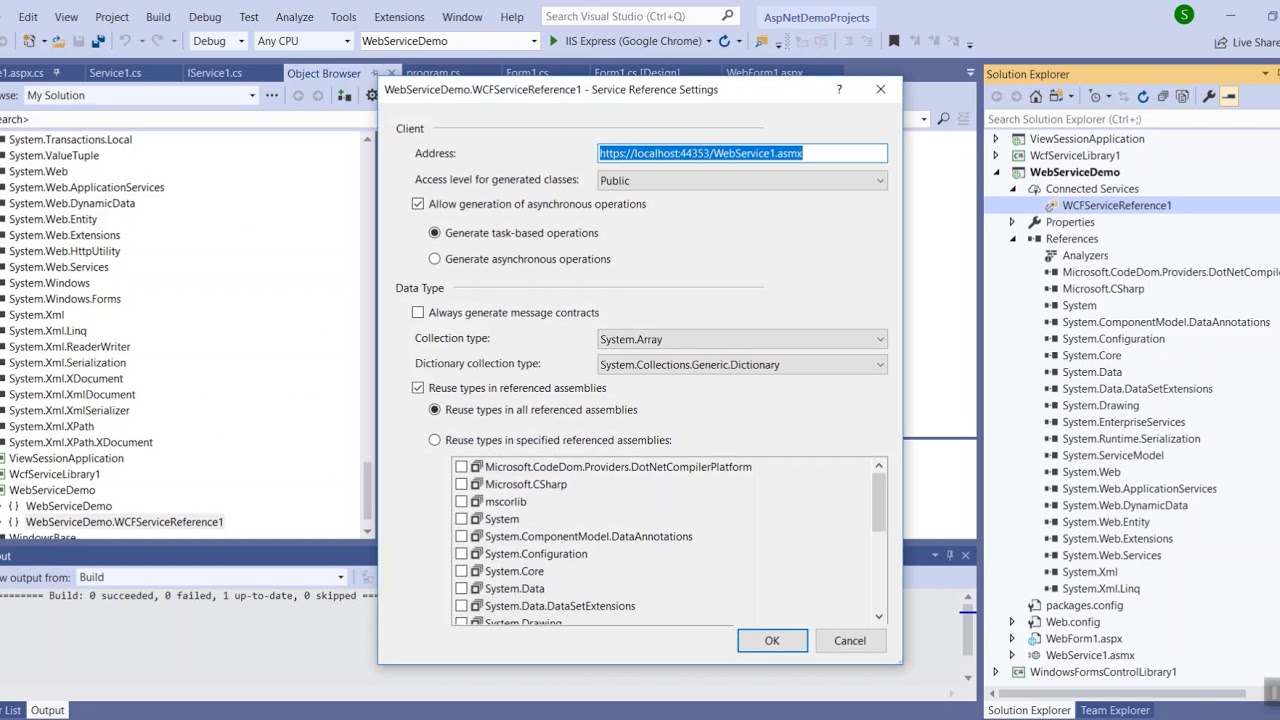The height and width of the screenshot is (720, 1280).
Task: Select Generate task-based operations radio button
Action: (x=434, y=233)
